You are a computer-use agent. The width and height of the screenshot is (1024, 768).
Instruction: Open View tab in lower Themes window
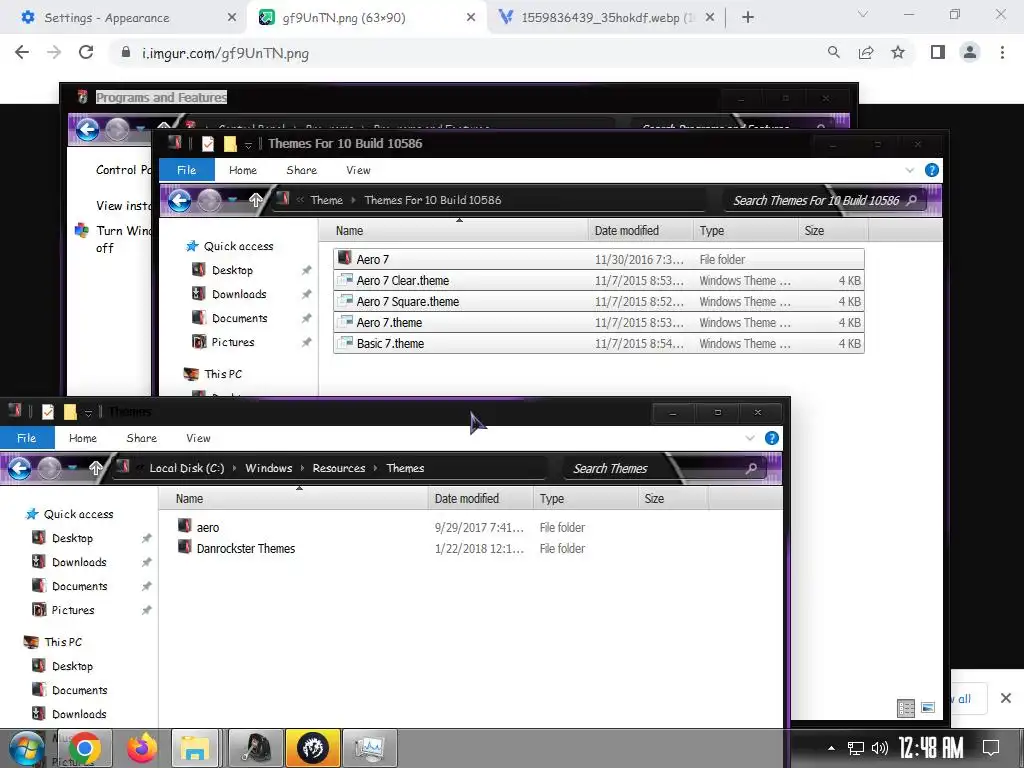pyautogui.click(x=198, y=438)
